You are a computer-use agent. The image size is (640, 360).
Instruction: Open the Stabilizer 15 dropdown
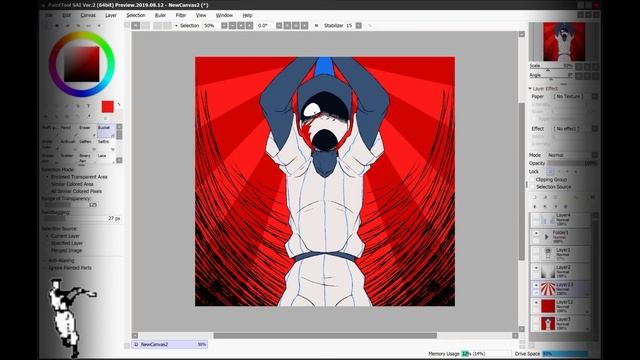tap(358, 26)
